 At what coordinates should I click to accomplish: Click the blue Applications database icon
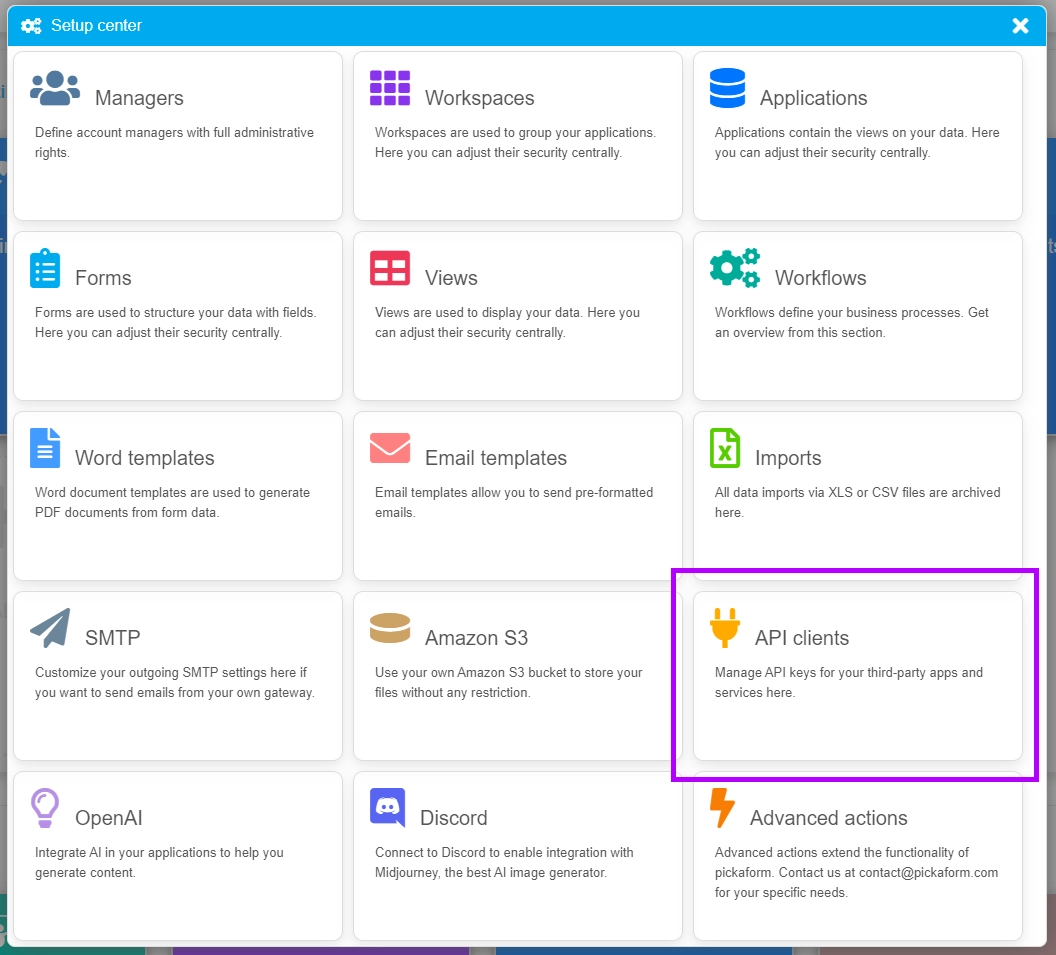[727, 89]
